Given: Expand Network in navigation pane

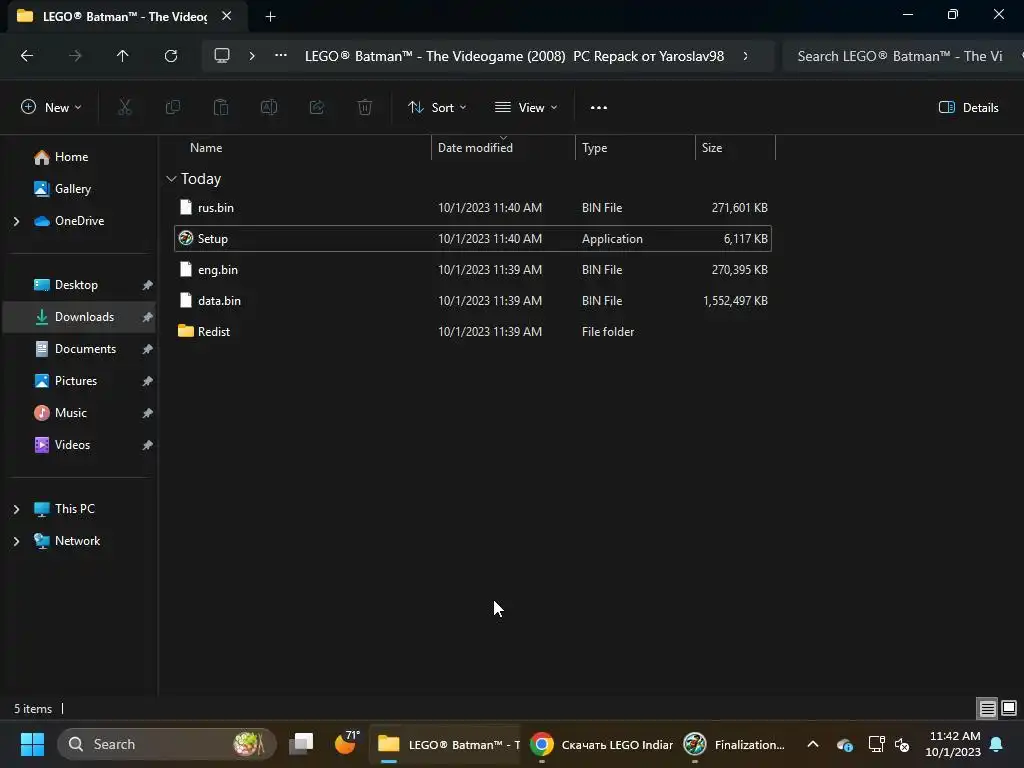Looking at the screenshot, I should pyautogui.click(x=16, y=541).
